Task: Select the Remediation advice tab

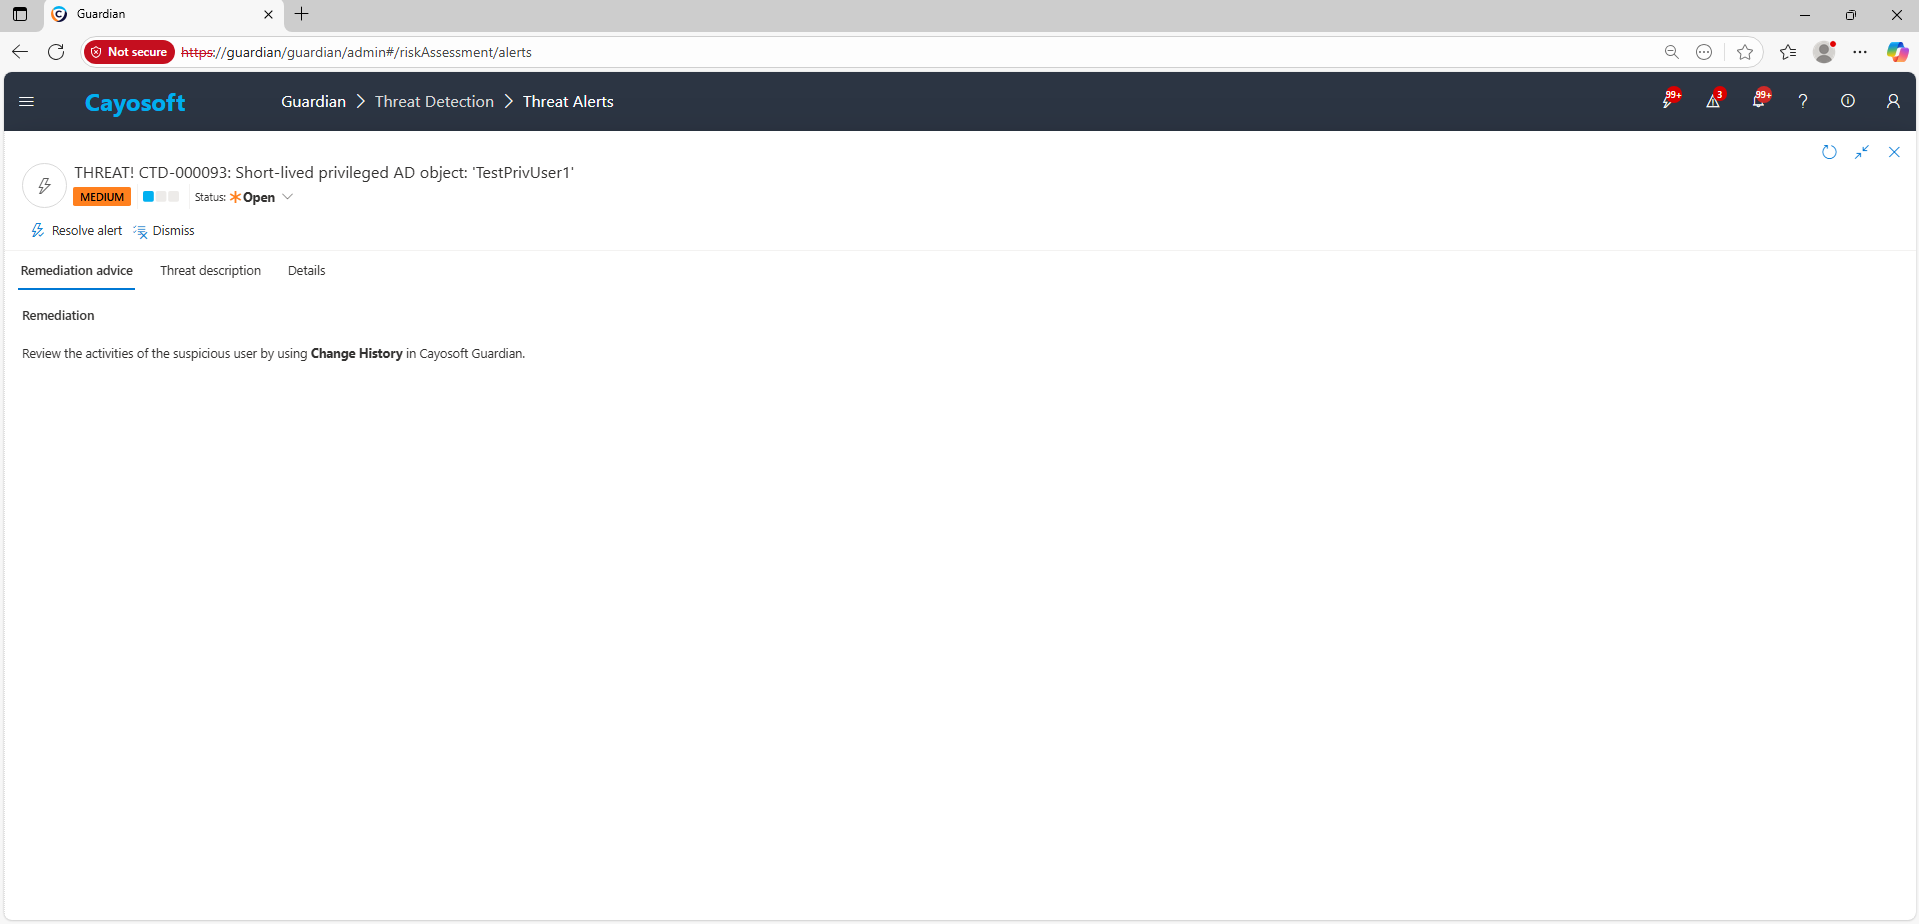Action: [x=77, y=271]
